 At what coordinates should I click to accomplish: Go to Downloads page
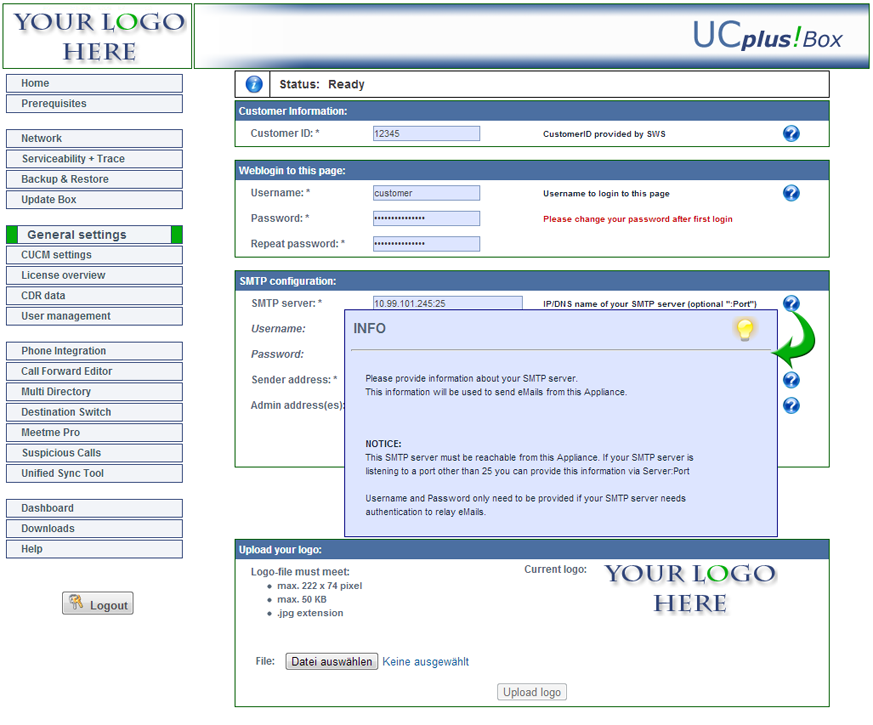94,528
